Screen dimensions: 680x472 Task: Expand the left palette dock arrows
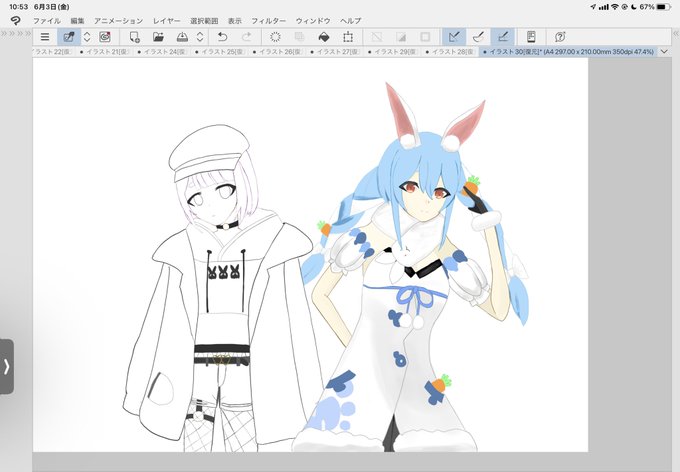tap(16, 33)
